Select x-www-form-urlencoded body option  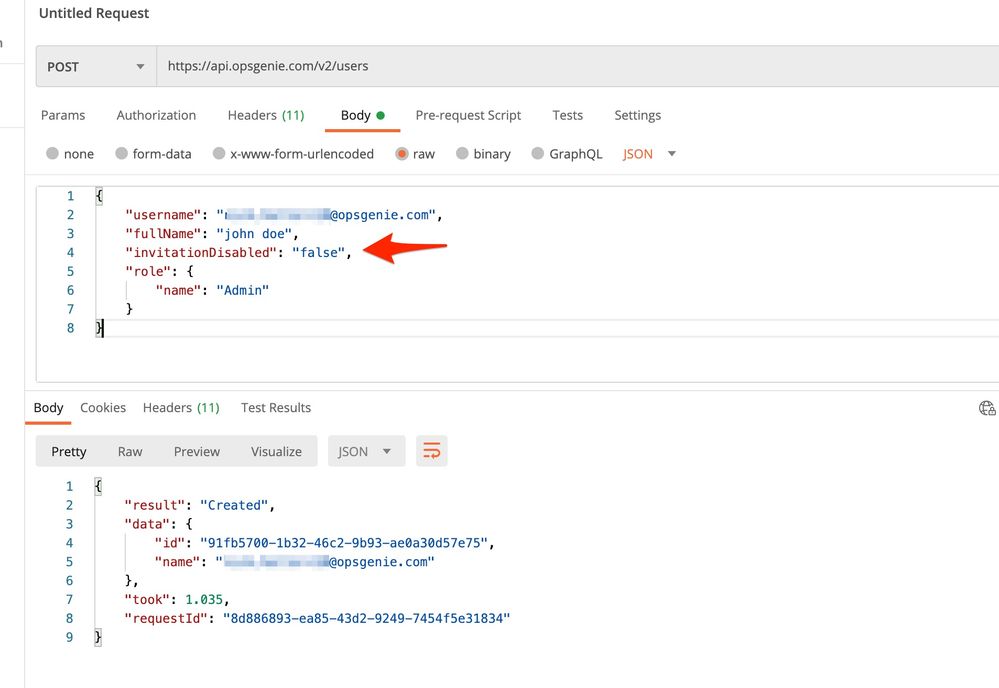tap(219, 154)
